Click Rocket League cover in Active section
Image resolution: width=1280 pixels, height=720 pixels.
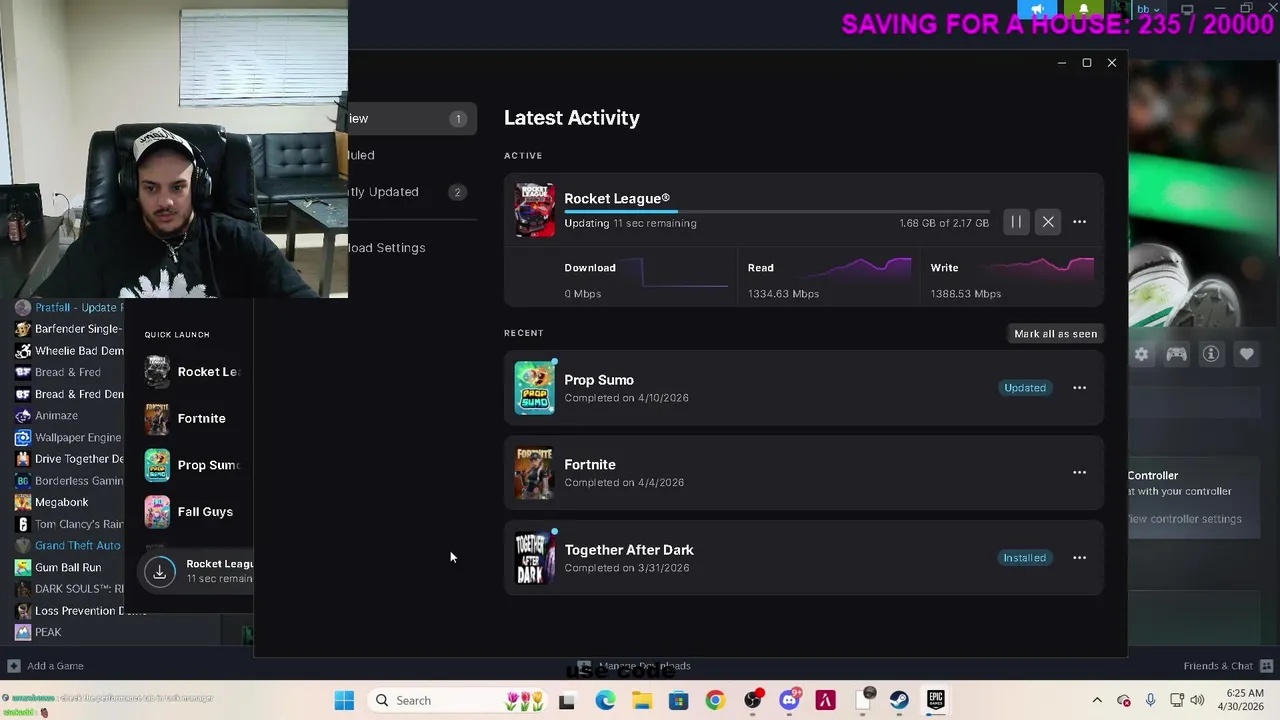coord(534,210)
